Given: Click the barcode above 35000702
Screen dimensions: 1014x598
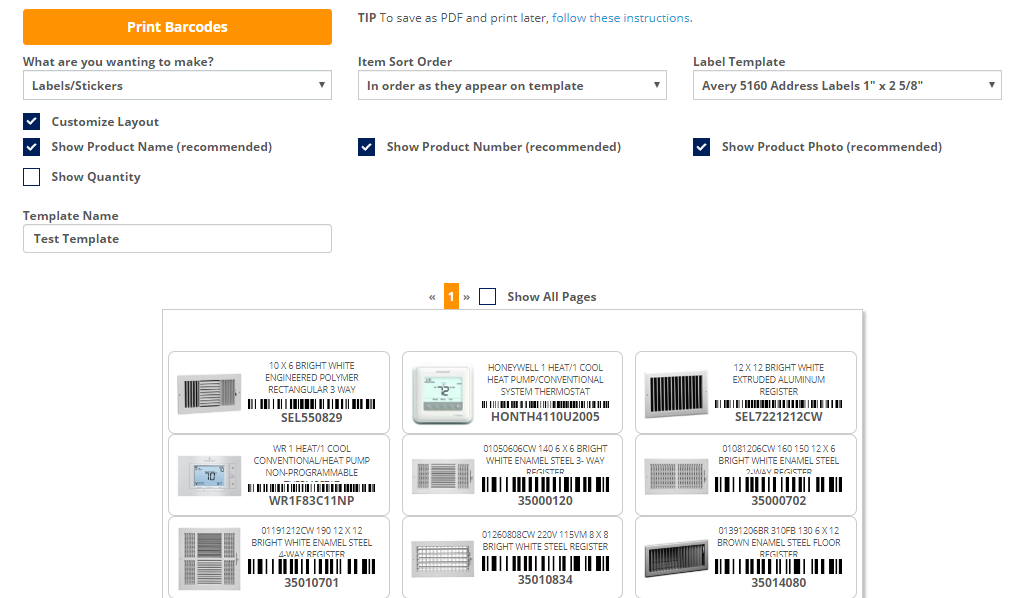Looking at the screenshot, I should point(779,484).
